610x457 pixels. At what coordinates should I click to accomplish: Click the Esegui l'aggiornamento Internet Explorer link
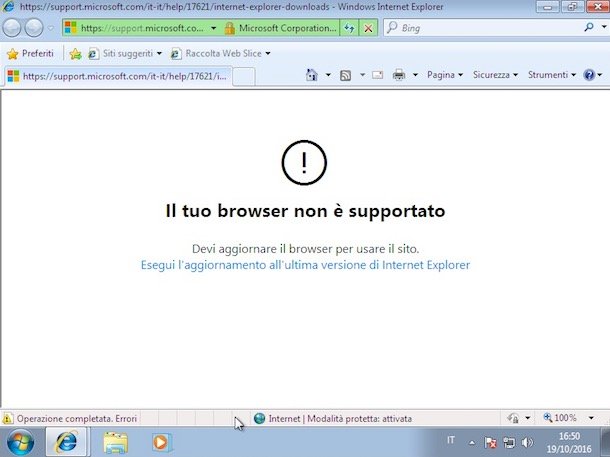point(305,265)
